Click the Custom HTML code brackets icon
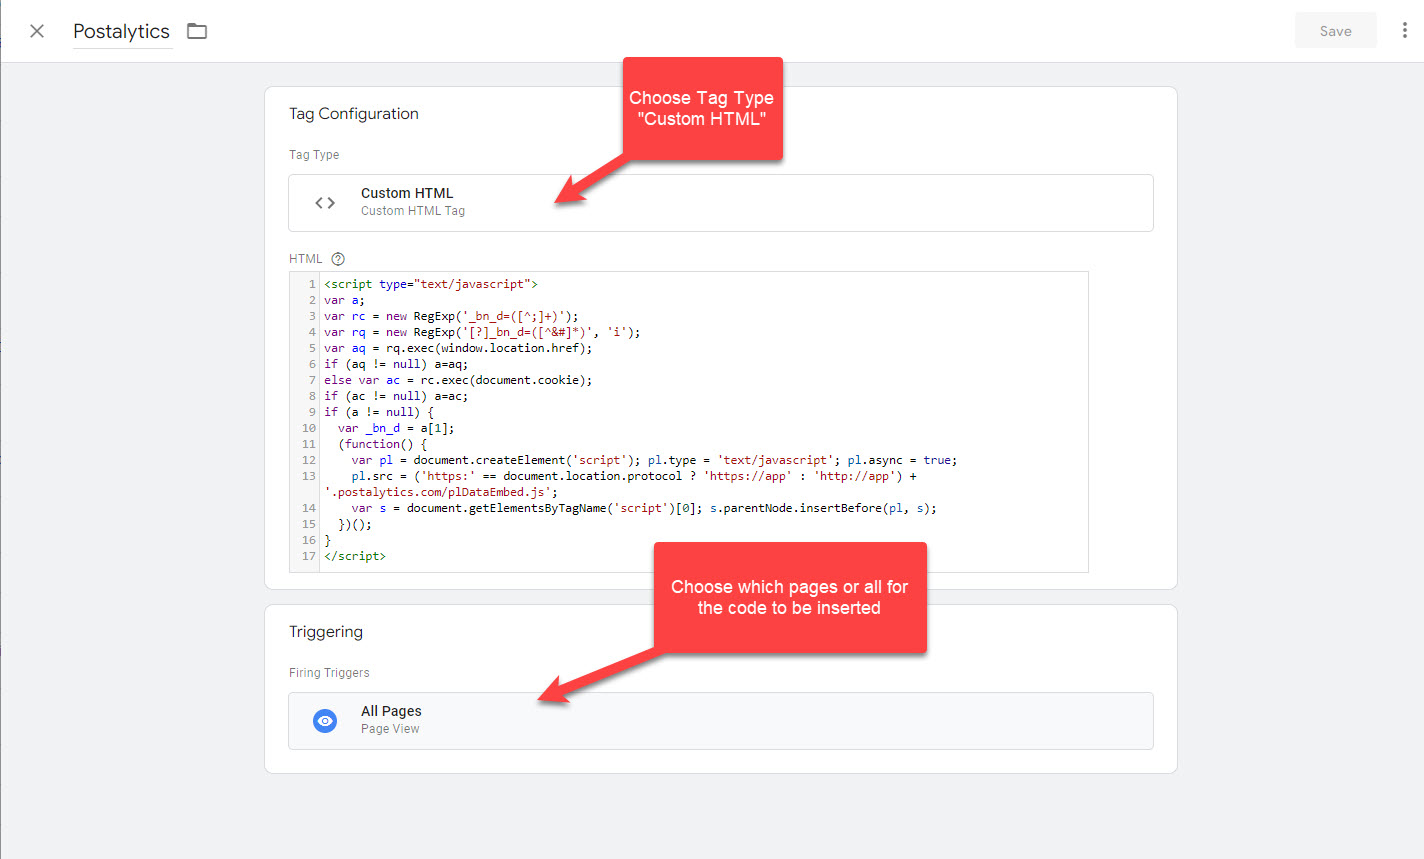 325,203
